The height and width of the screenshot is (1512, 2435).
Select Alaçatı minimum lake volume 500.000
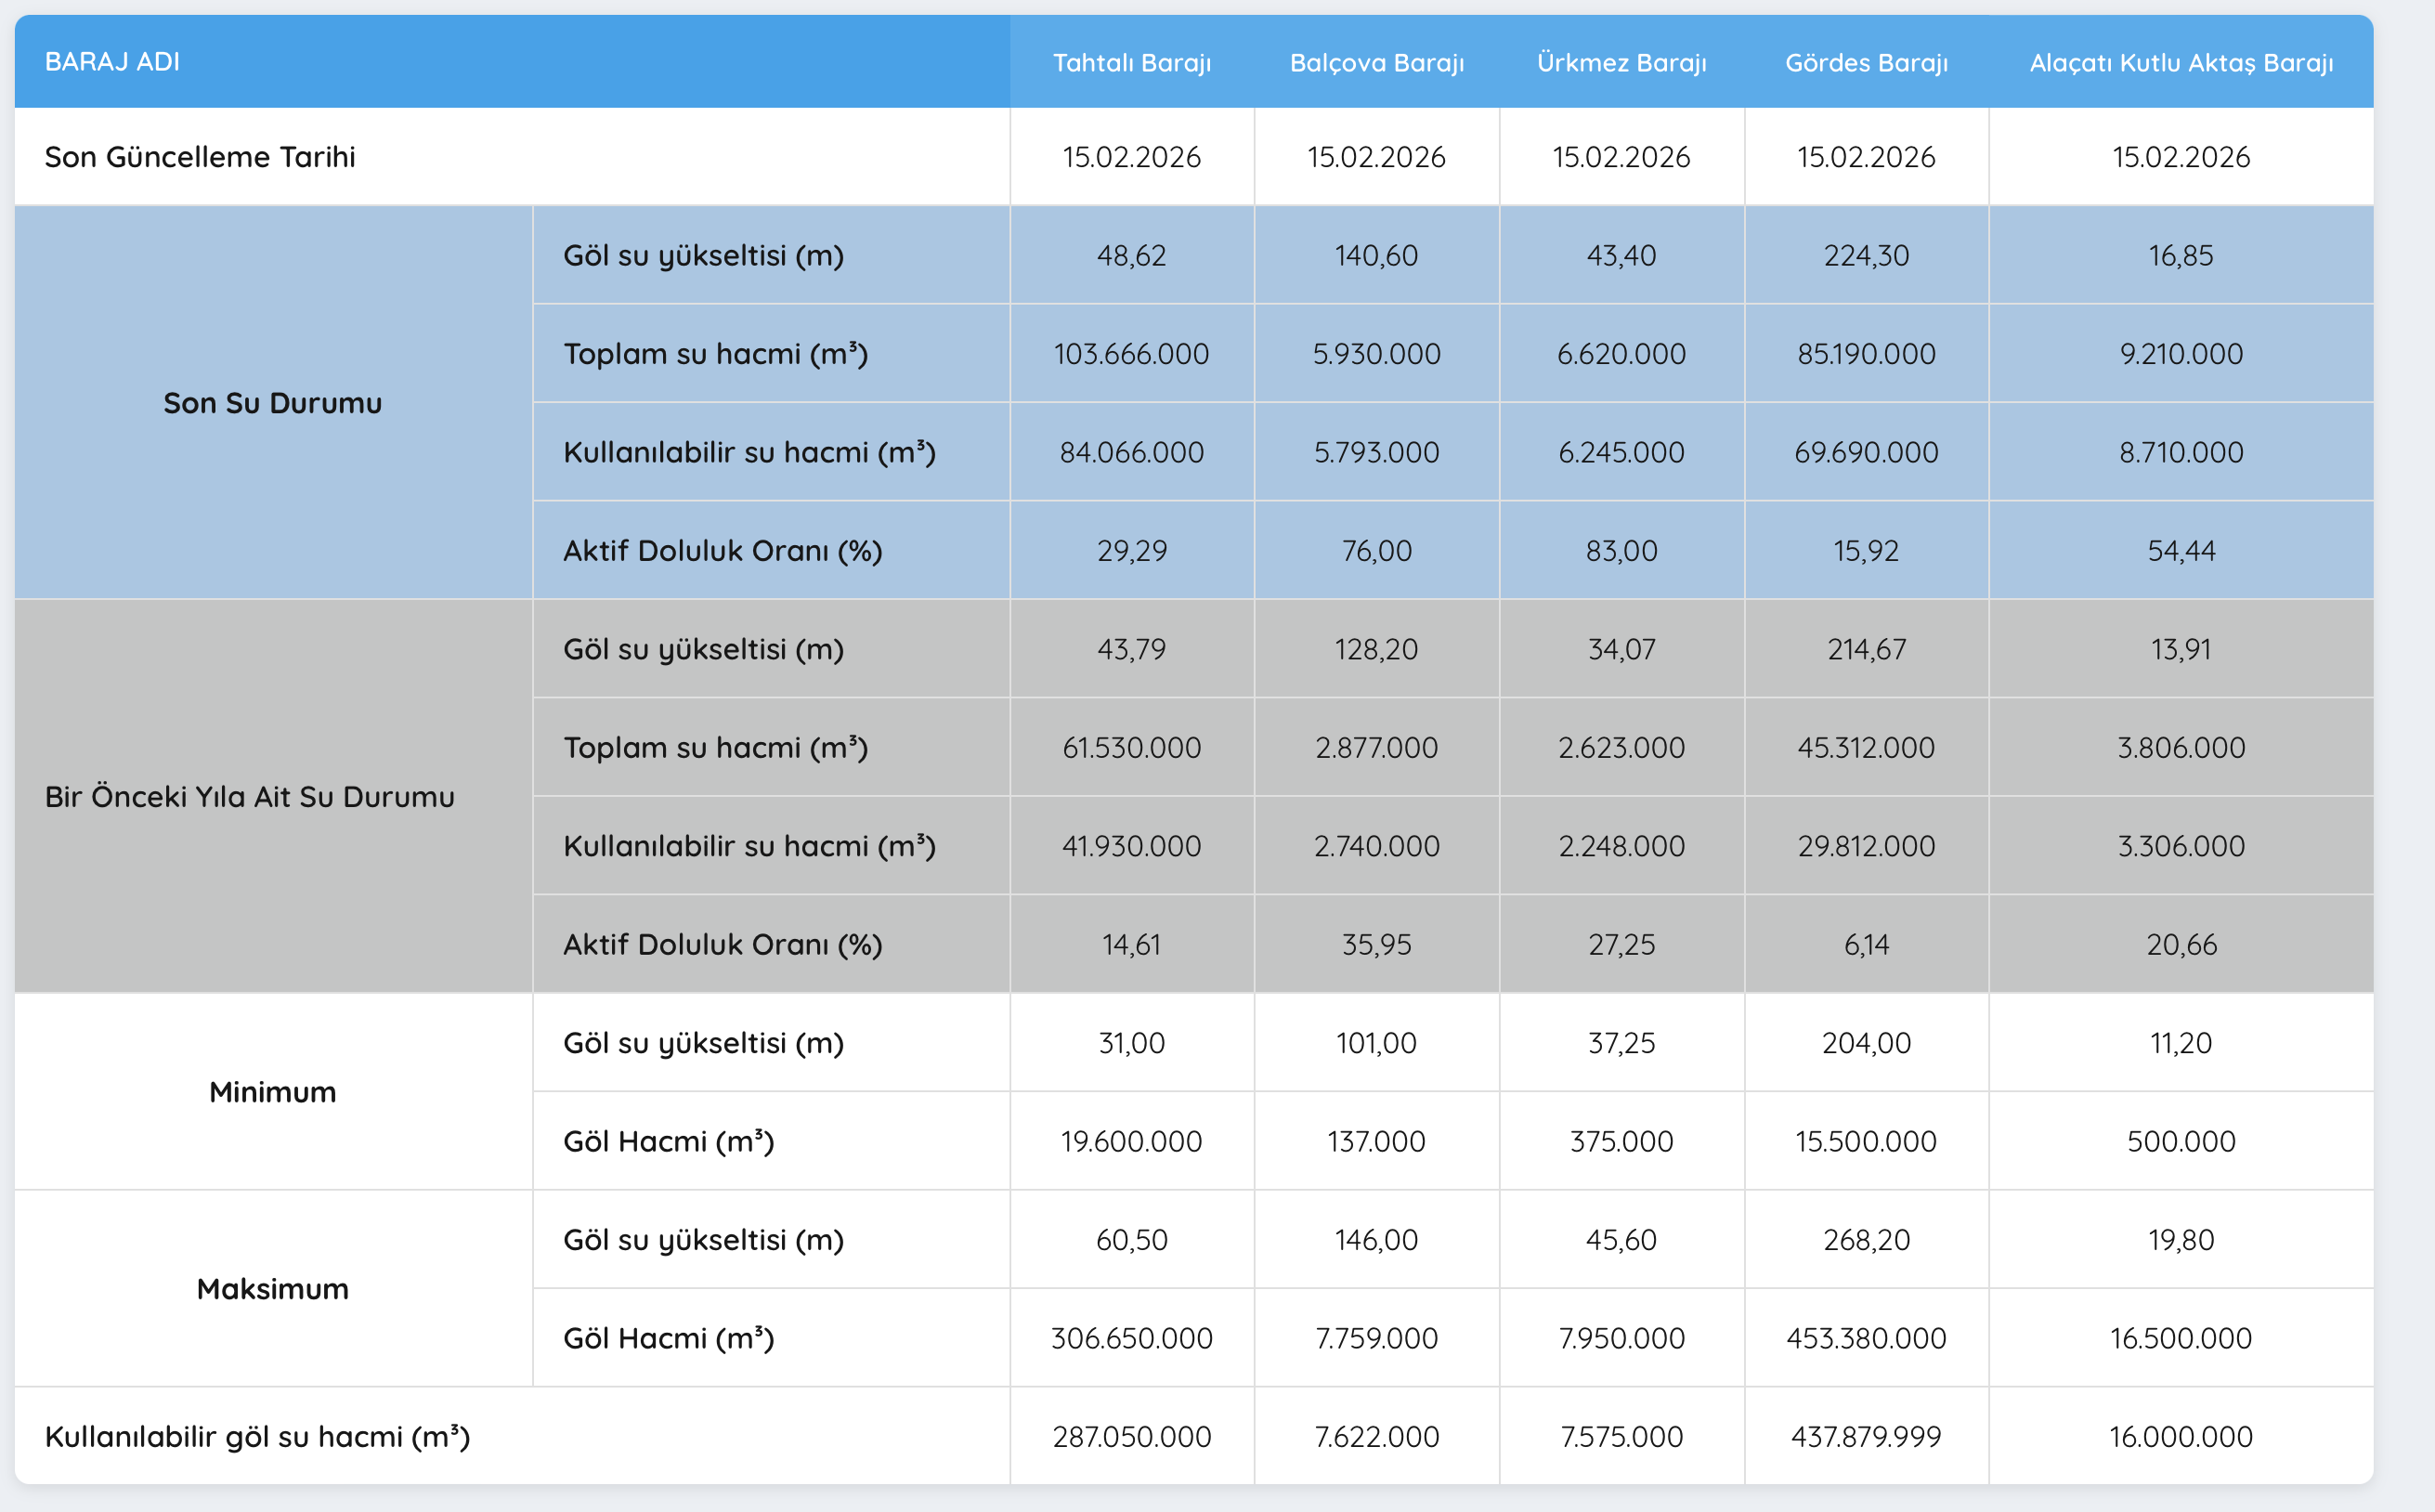pyautogui.click(x=2180, y=1141)
